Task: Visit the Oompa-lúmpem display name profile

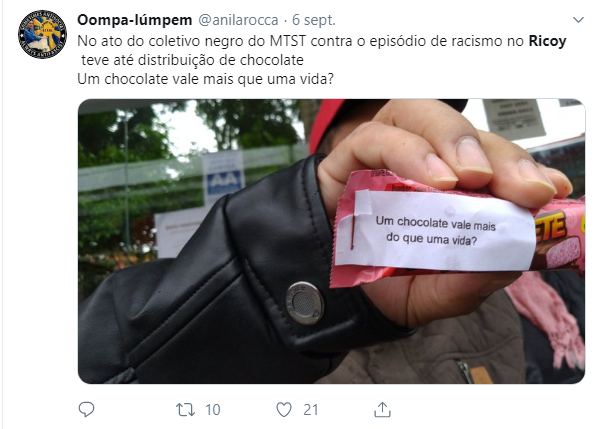Action: [134, 20]
